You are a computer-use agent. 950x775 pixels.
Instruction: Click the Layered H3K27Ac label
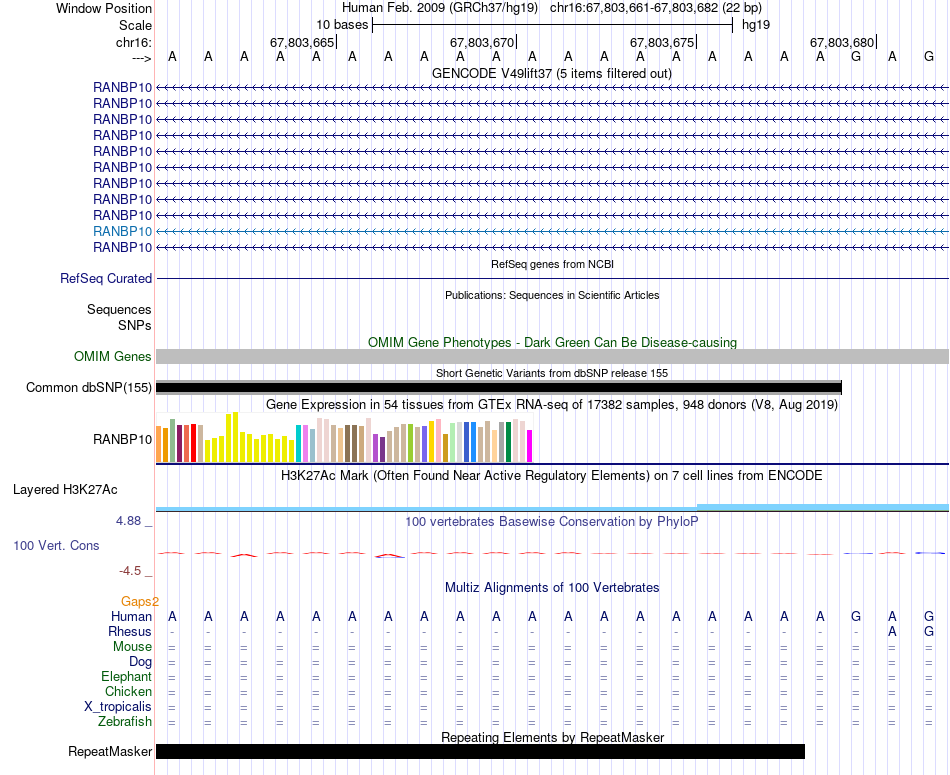coord(65,490)
